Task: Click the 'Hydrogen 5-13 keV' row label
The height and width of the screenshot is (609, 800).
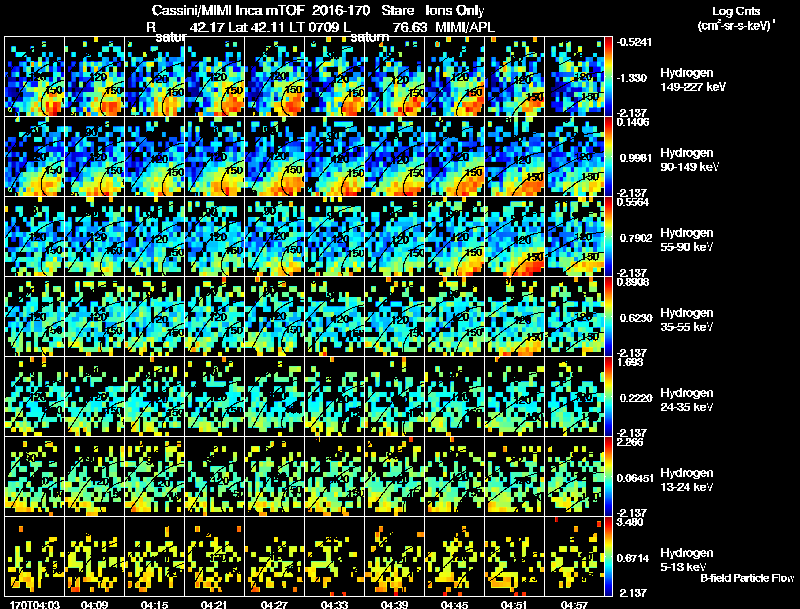Action: tap(686, 560)
